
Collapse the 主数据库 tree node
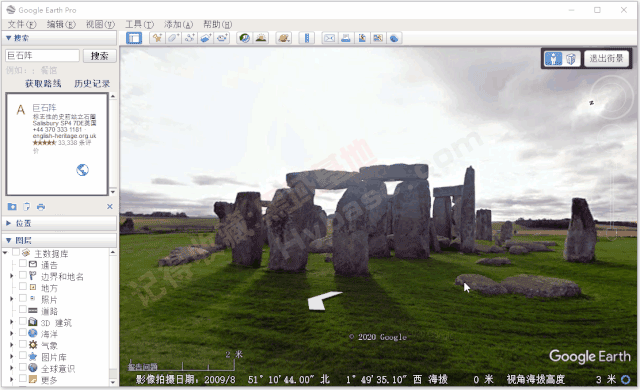click(5, 253)
